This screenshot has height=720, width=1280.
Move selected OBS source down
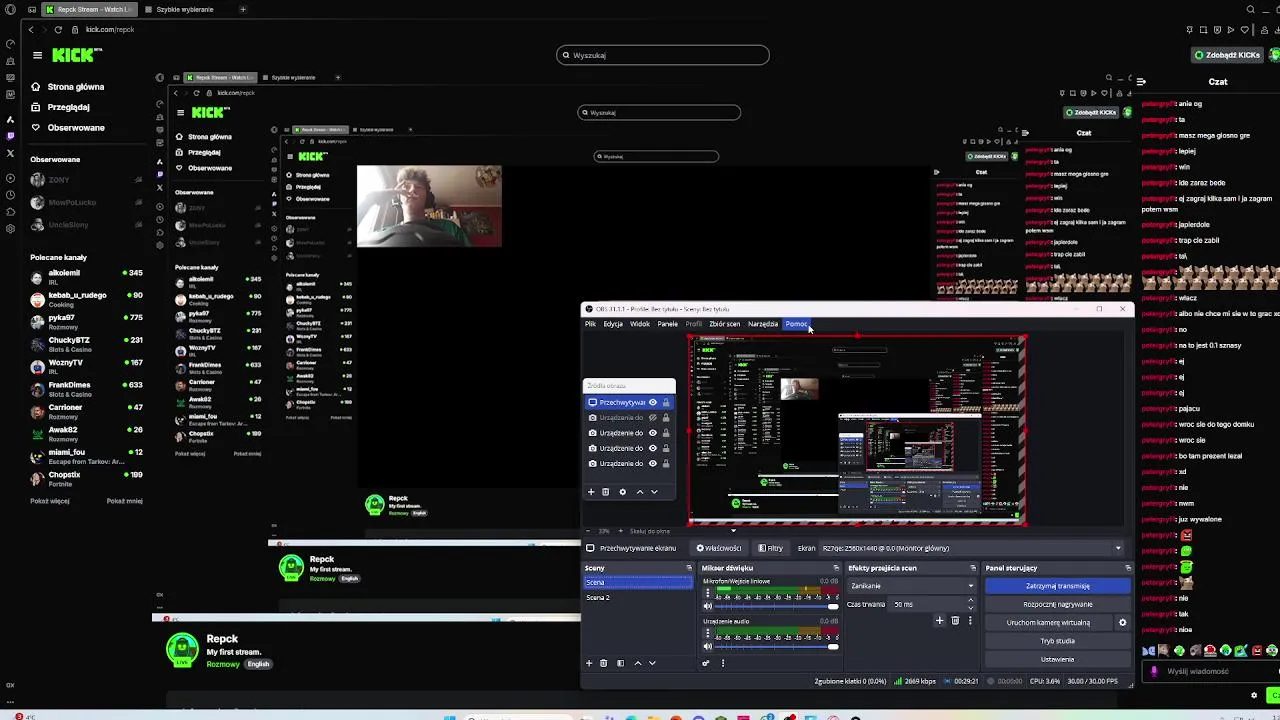tap(654, 492)
